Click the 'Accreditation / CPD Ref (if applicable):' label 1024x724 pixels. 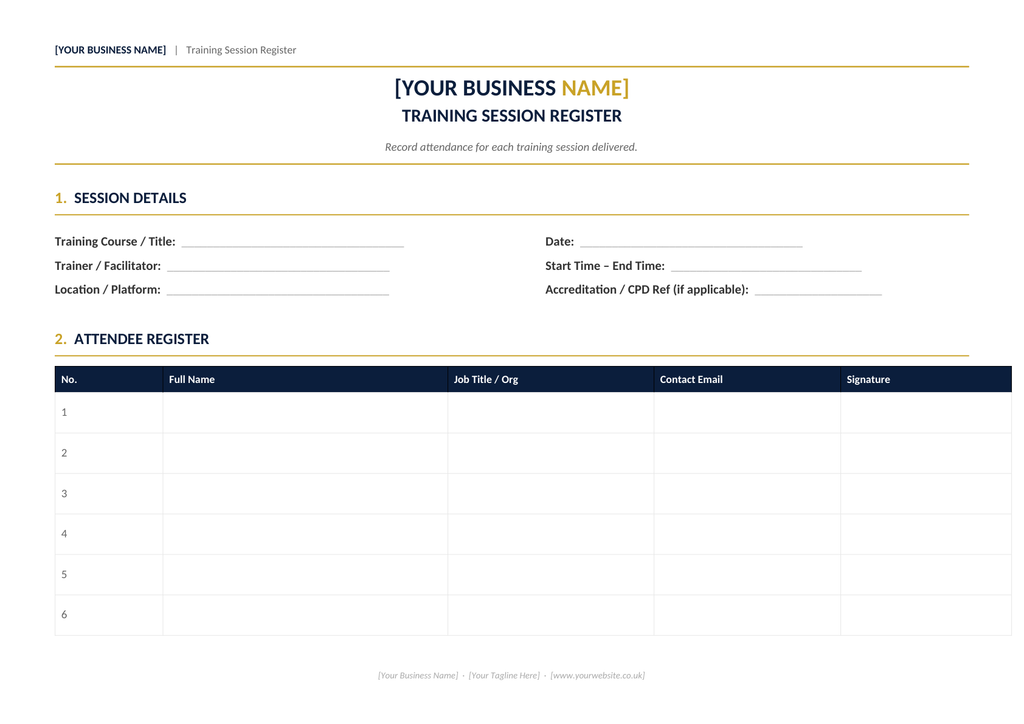647,289
